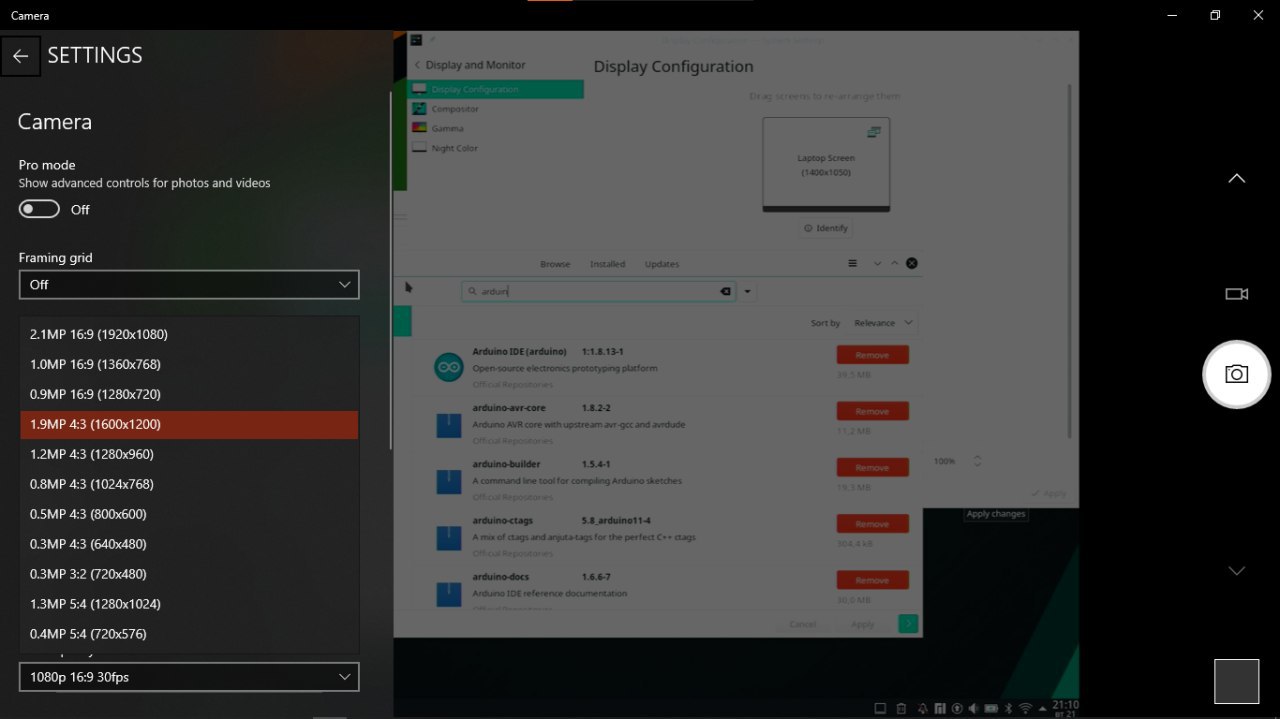Choose 0.3MP 3:2 (720x480) resolution
Screen dimensions: 1280x719
pyautogui.click(x=189, y=574)
